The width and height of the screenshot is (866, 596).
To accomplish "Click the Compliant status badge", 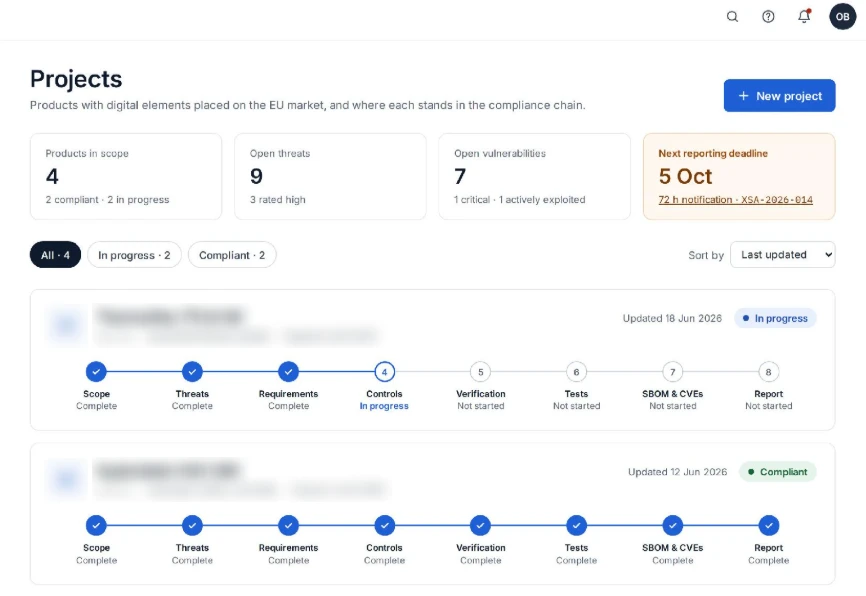I will (778, 472).
